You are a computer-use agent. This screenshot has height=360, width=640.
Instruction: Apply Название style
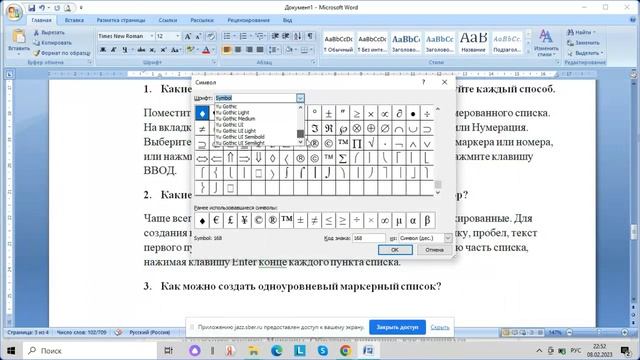point(473,43)
